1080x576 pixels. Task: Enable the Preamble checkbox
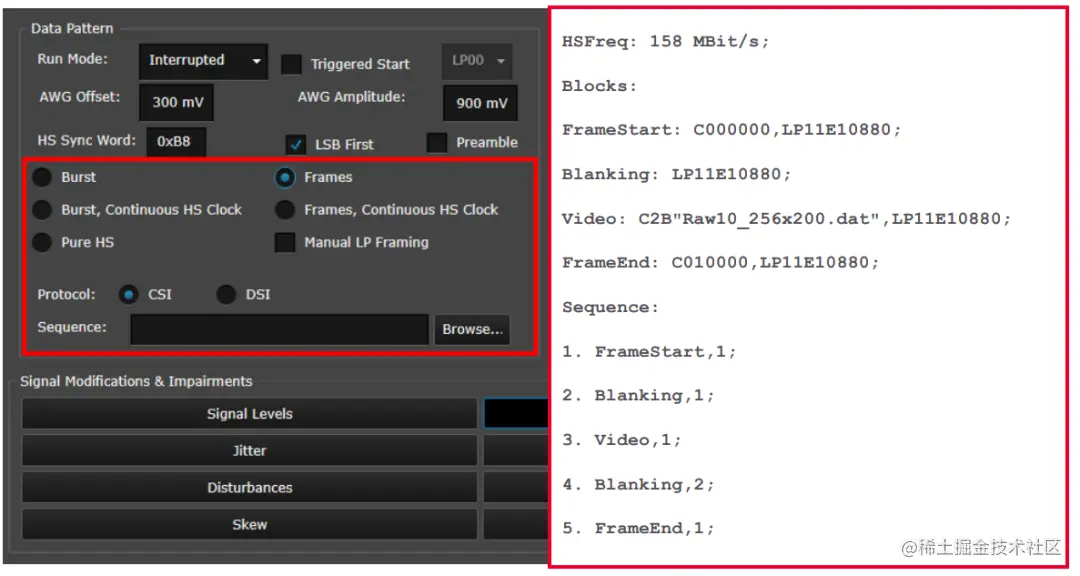437,143
